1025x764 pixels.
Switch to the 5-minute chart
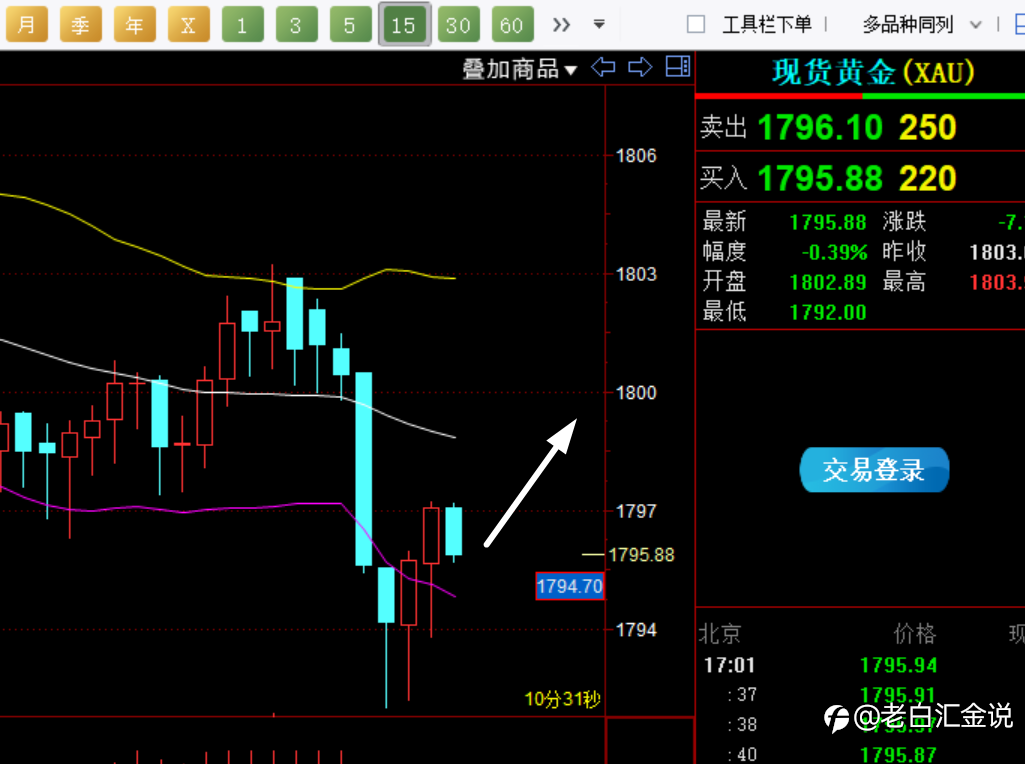pyautogui.click(x=350, y=25)
